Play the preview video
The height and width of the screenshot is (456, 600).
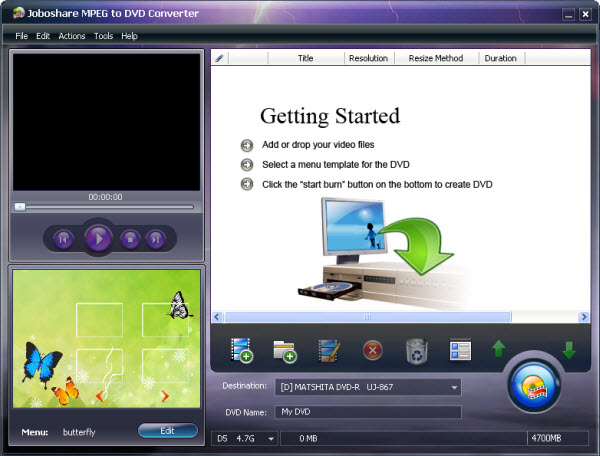coord(98,239)
